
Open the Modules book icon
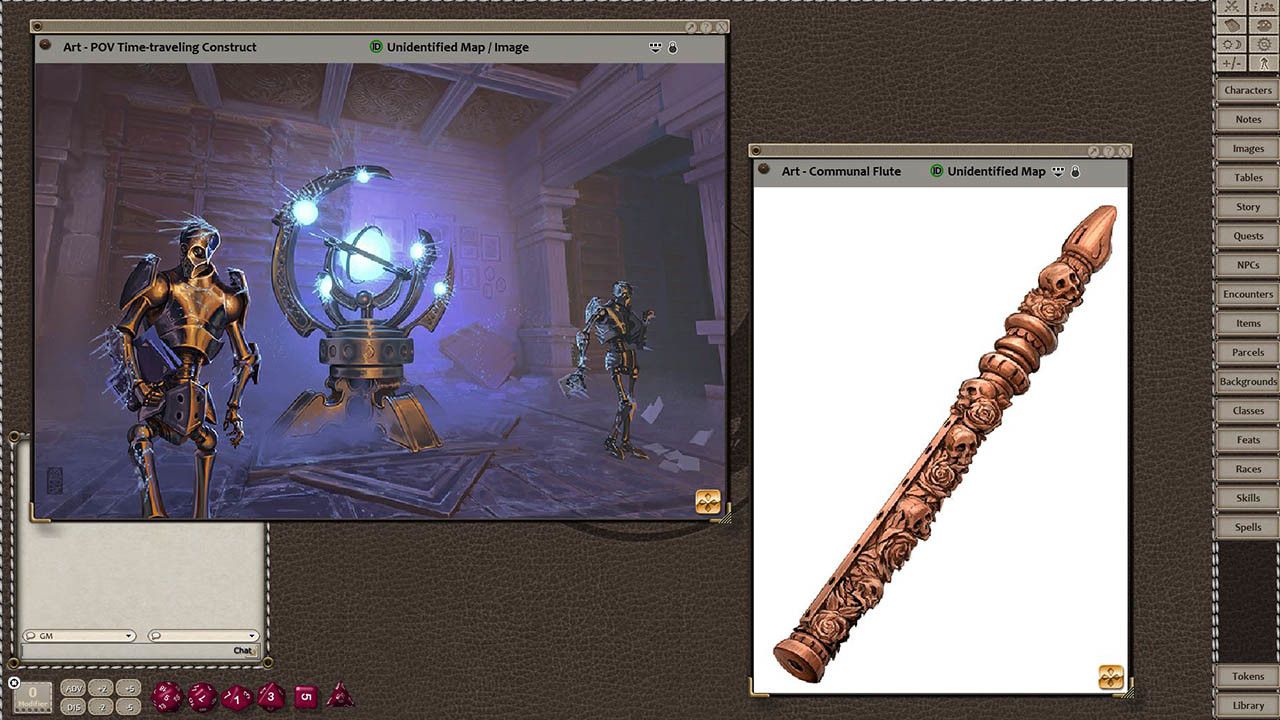[x=1232, y=25]
